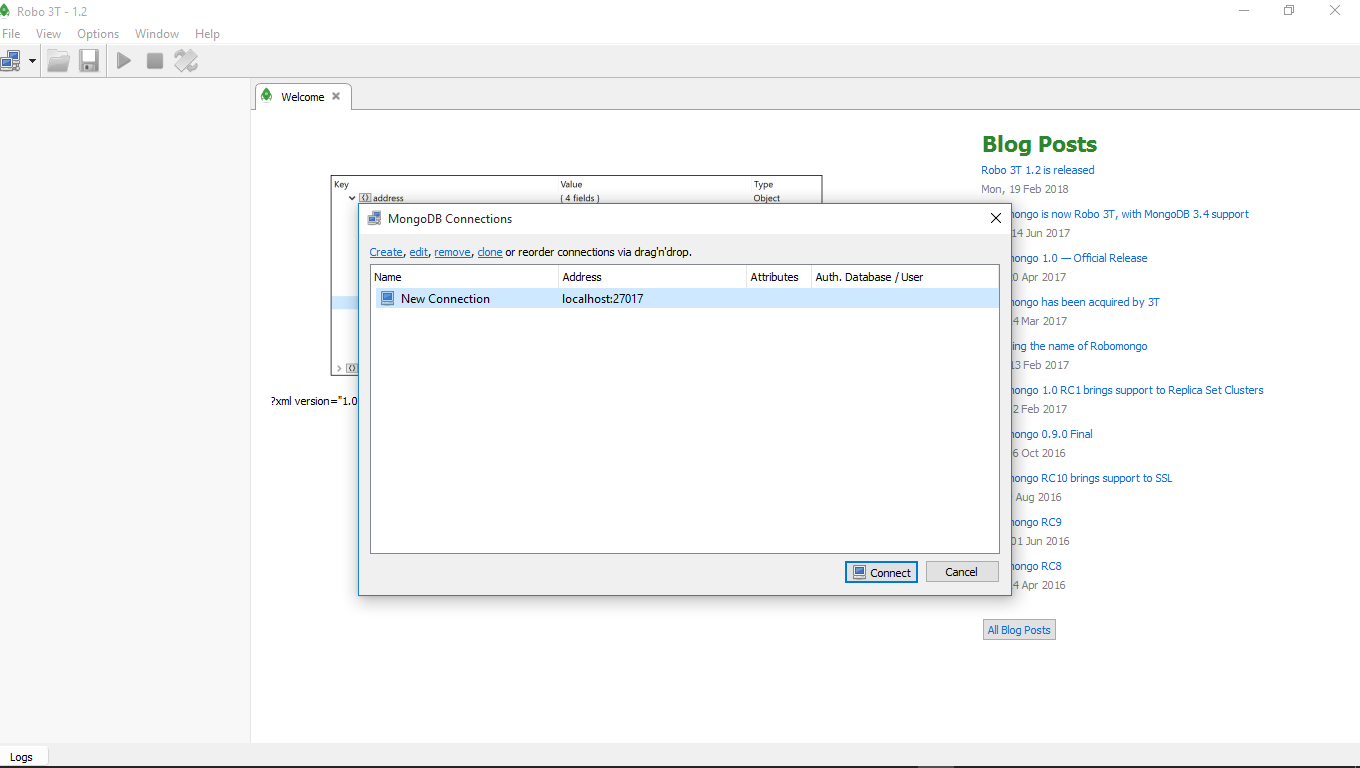Click the Create connection link
The image size is (1360, 768).
386,252
